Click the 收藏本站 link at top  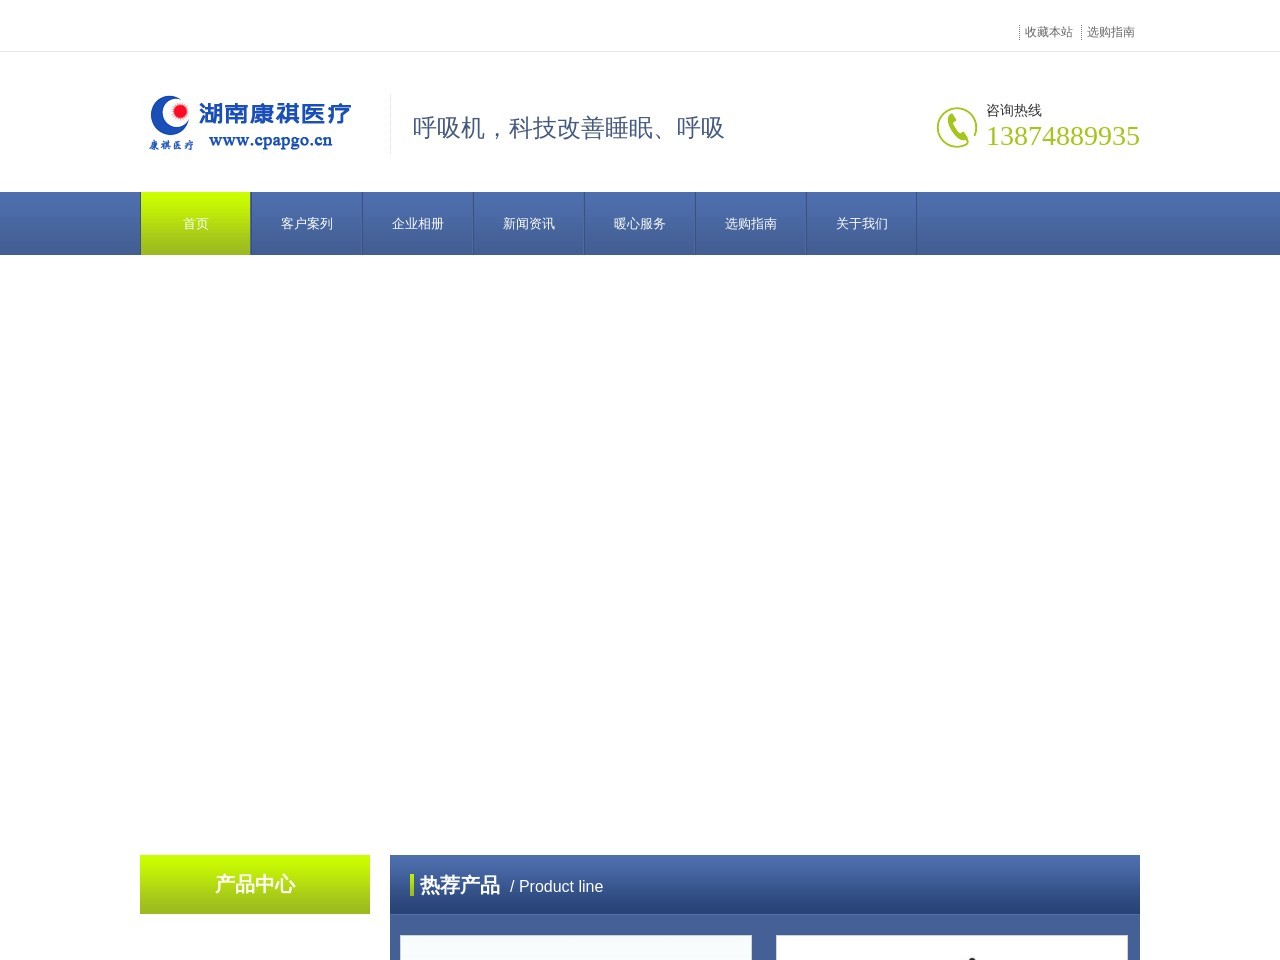coord(1048,32)
